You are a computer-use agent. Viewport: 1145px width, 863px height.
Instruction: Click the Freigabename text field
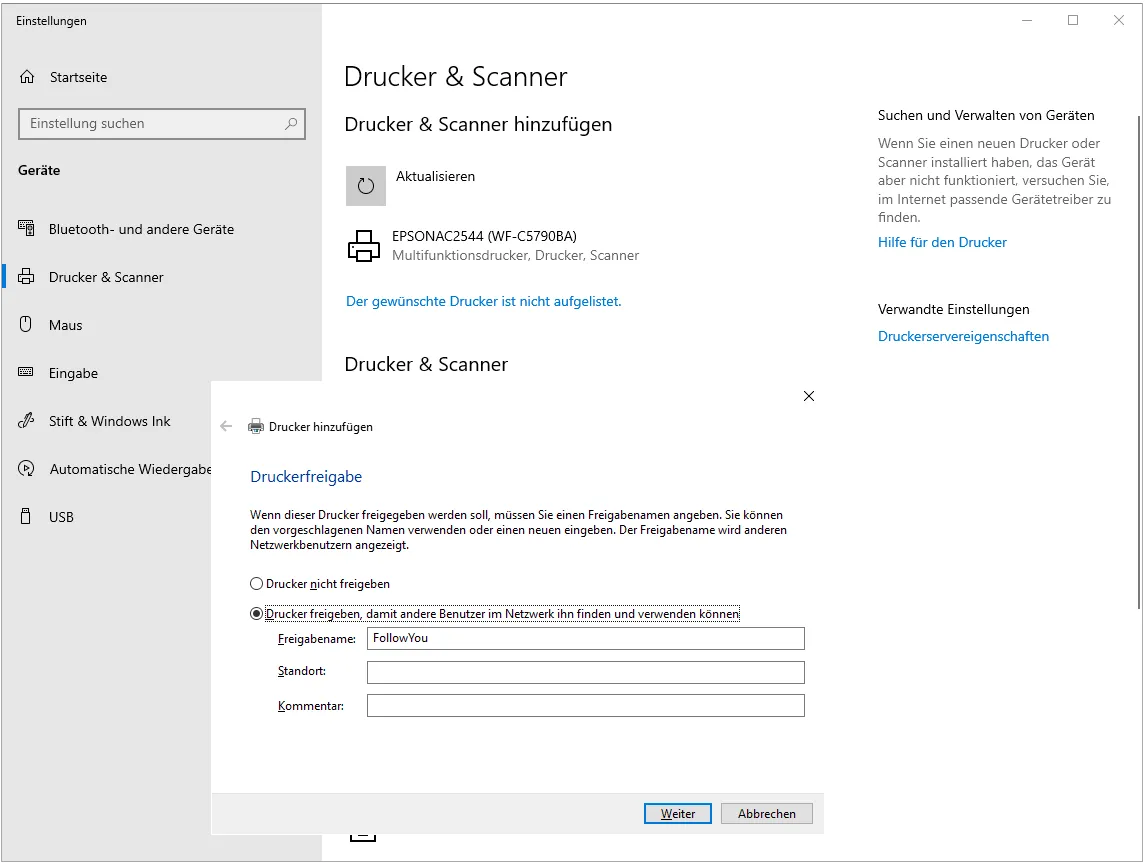click(x=585, y=638)
